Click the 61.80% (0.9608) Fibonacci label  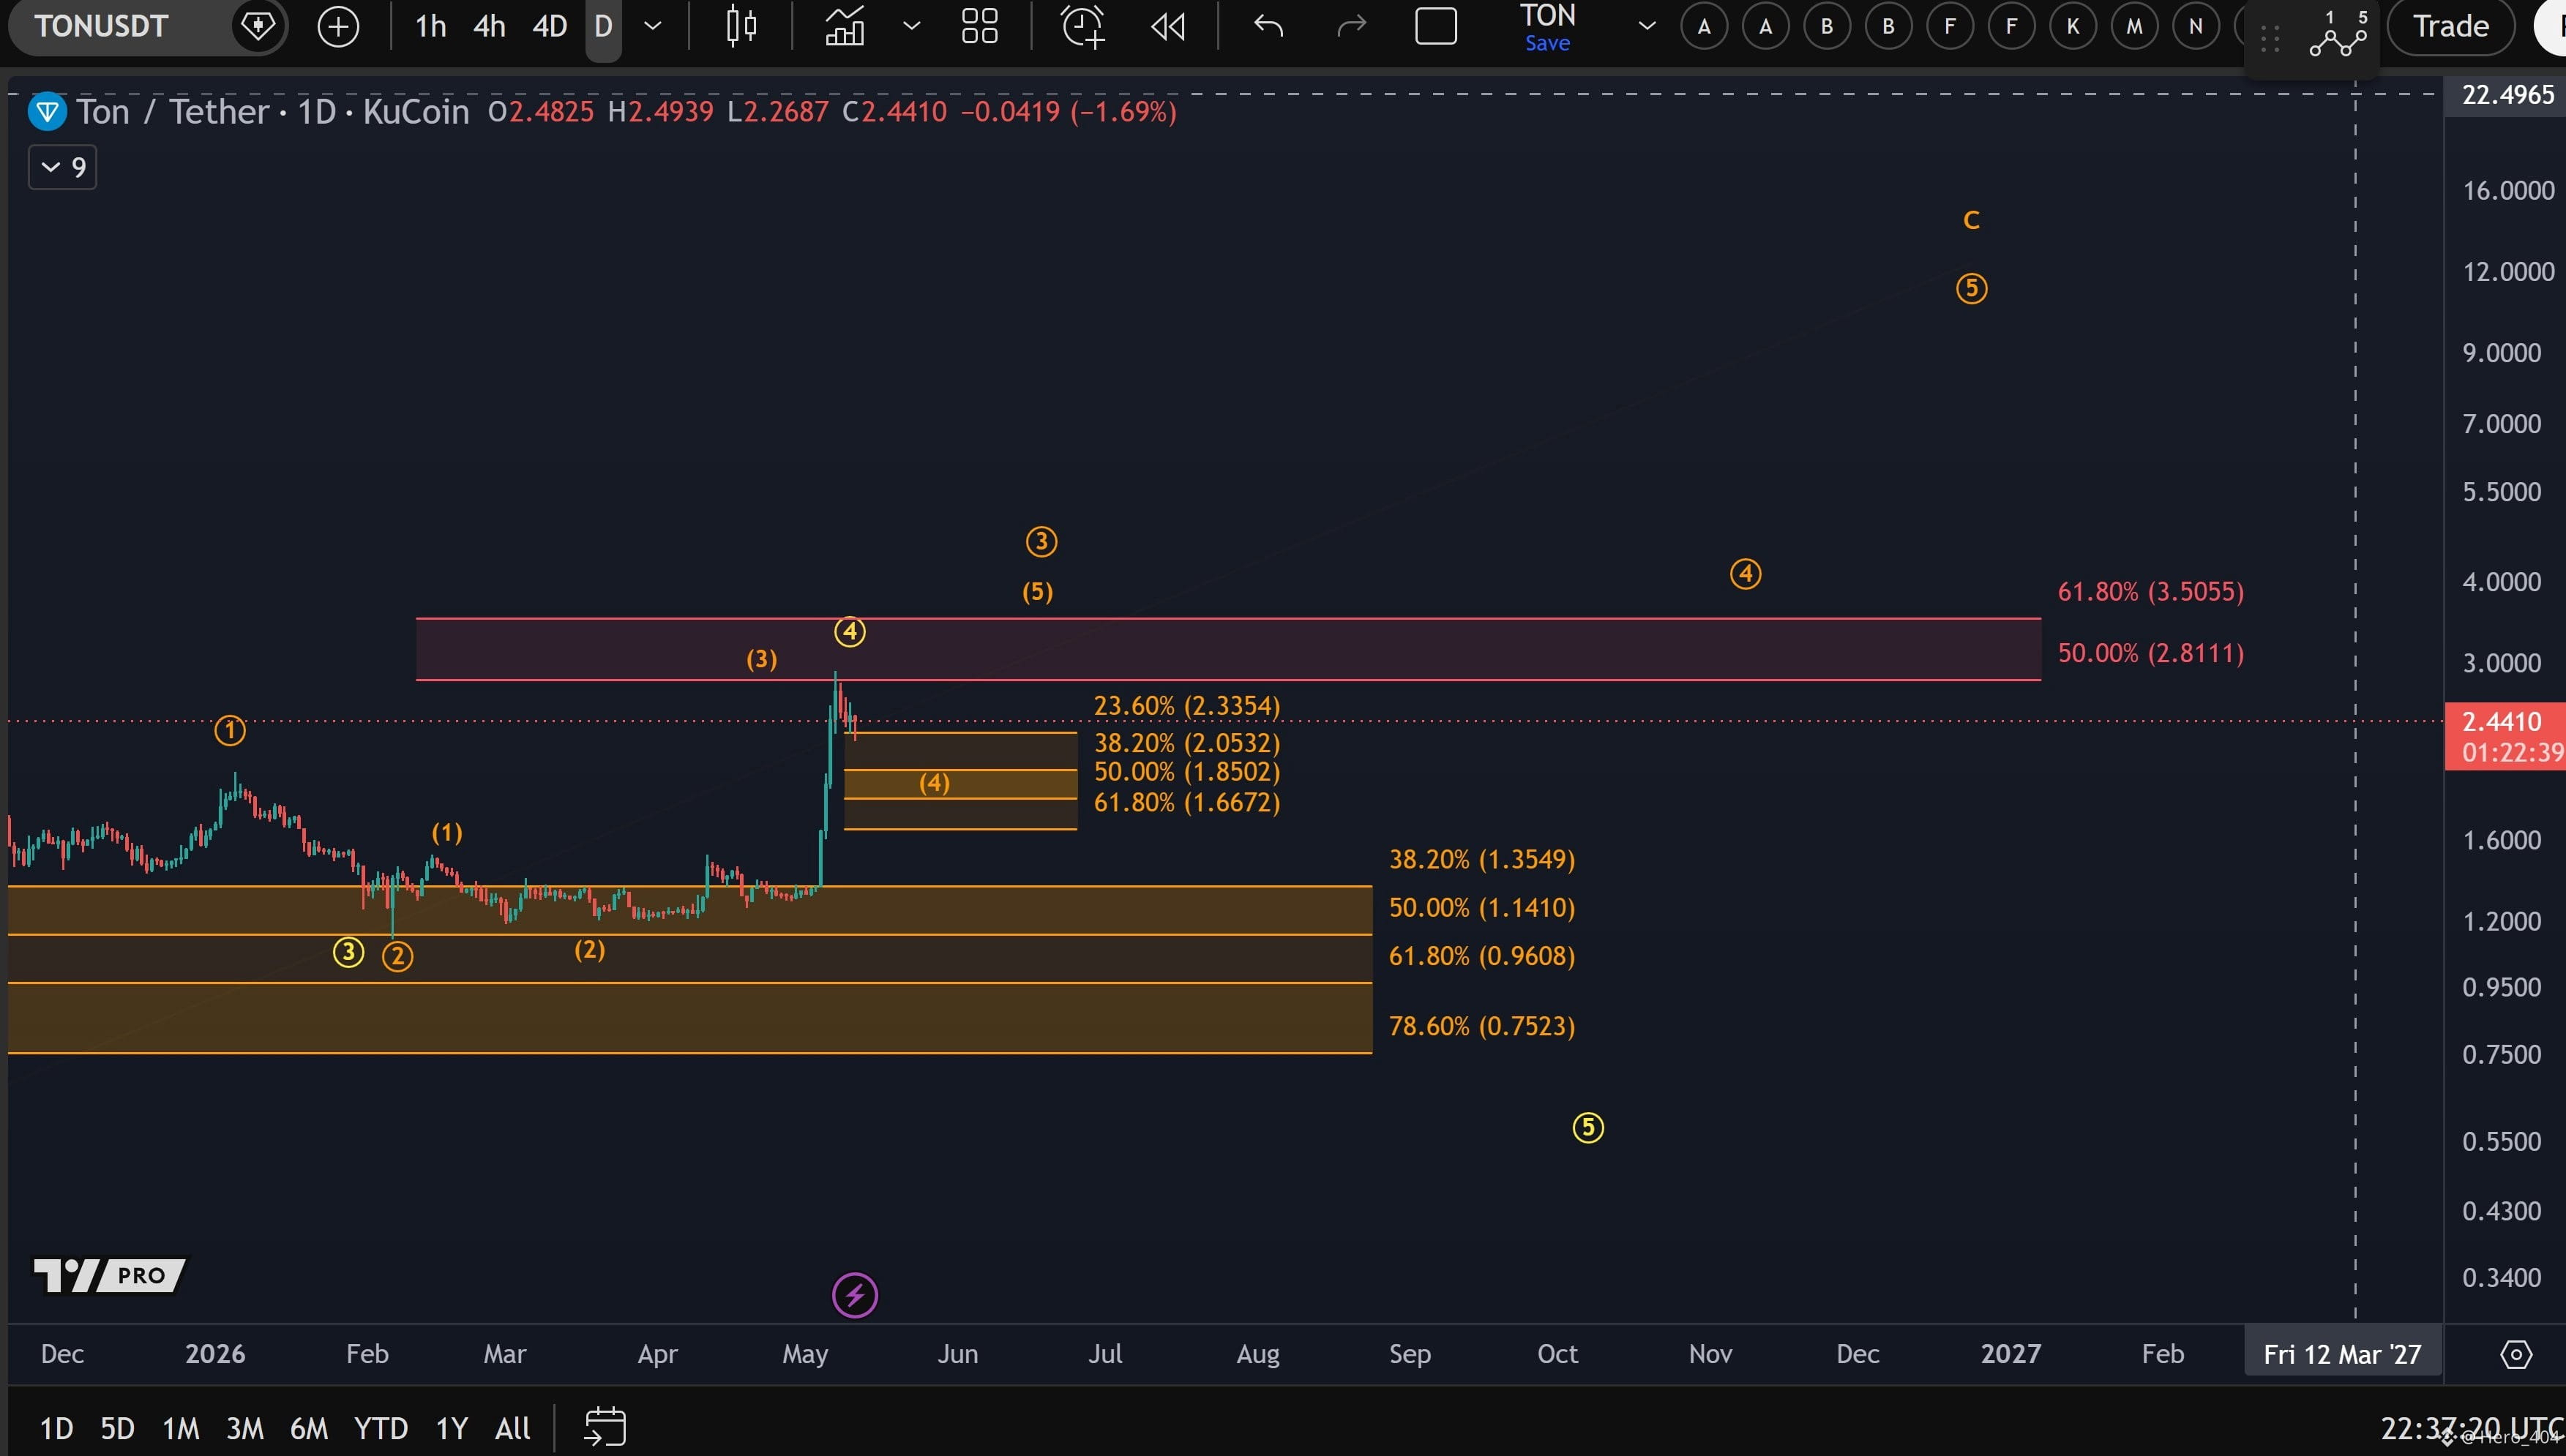[x=1482, y=955]
